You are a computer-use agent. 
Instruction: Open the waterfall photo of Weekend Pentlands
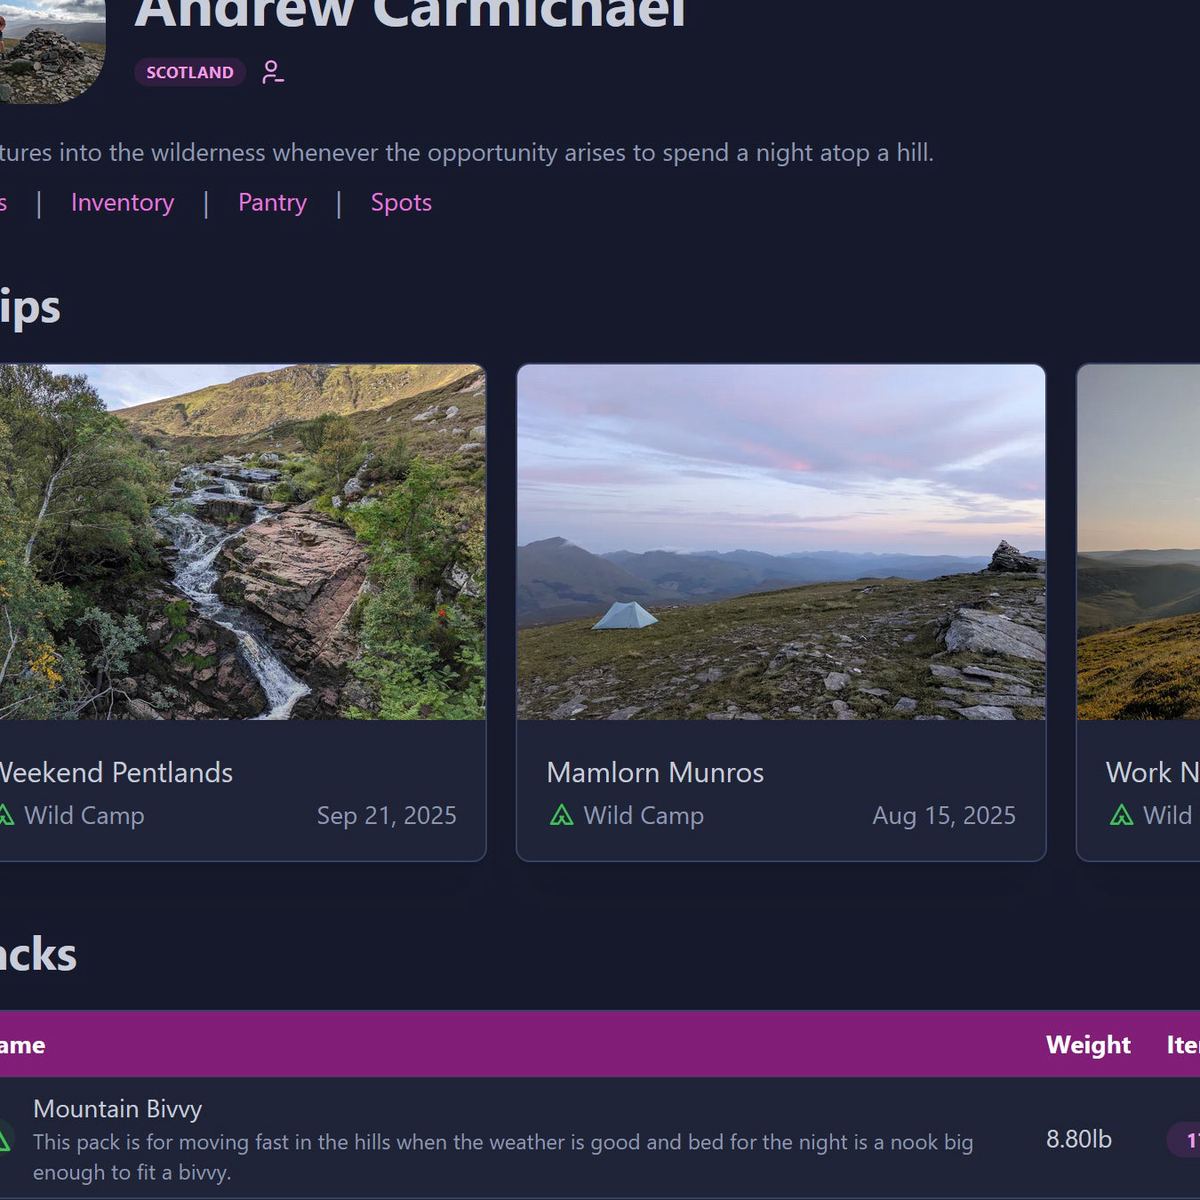click(240, 541)
